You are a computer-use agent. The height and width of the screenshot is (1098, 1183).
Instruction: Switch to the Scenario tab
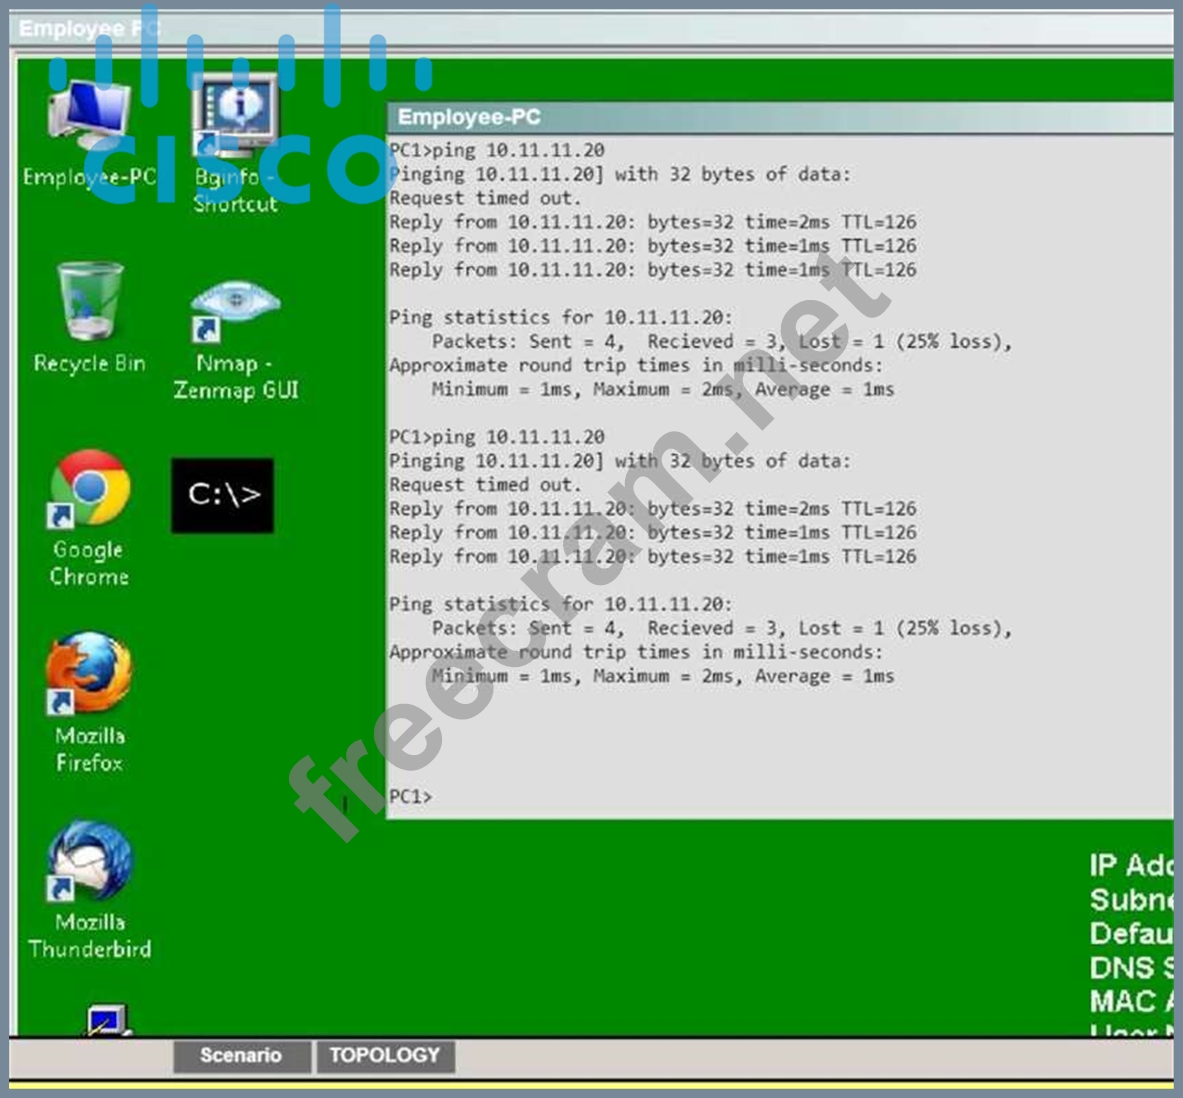coord(240,1056)
